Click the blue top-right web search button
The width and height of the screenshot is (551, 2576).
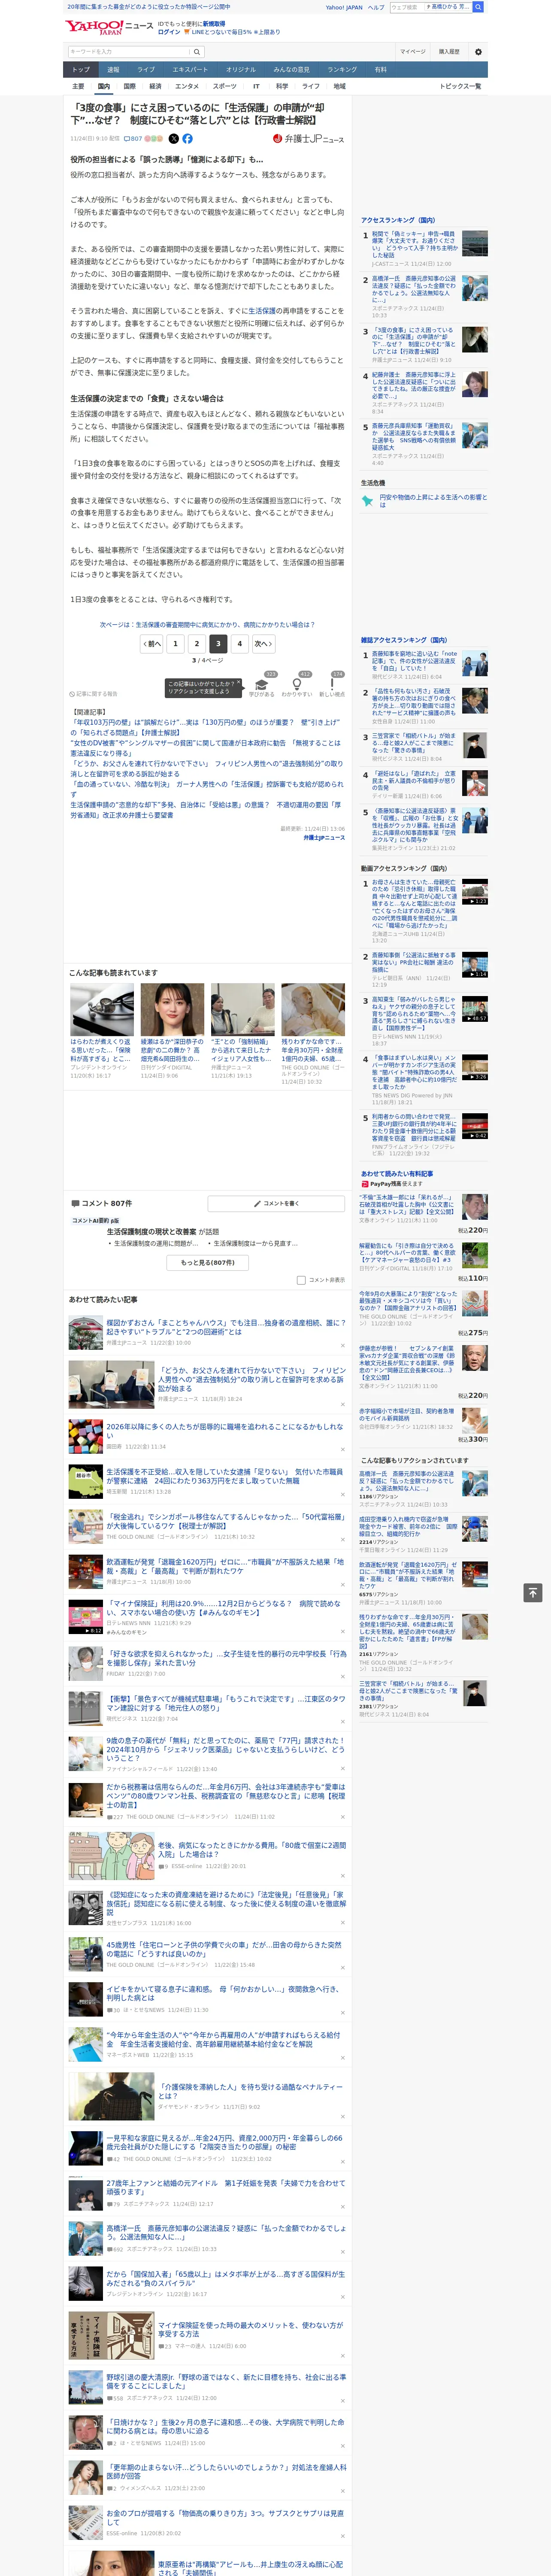[x=478, y=7]
